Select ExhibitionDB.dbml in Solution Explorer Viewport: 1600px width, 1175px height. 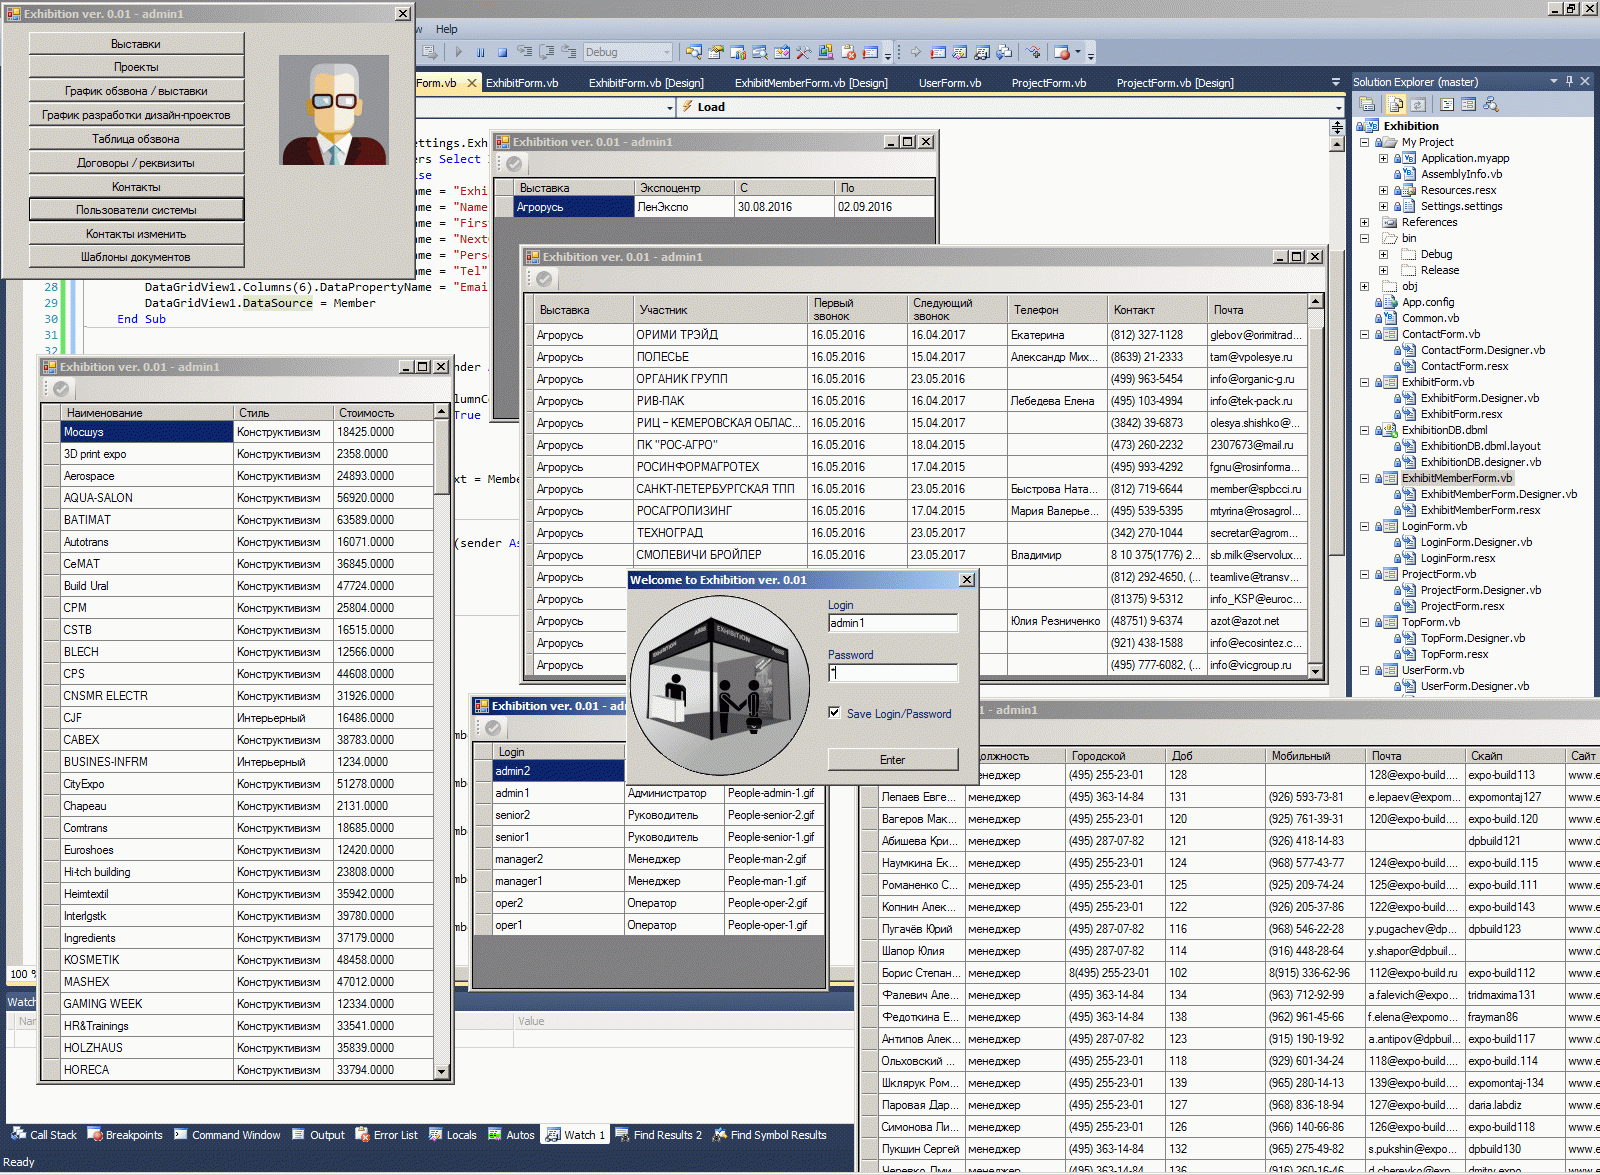pyautogui.click(x=1444, y=430)
